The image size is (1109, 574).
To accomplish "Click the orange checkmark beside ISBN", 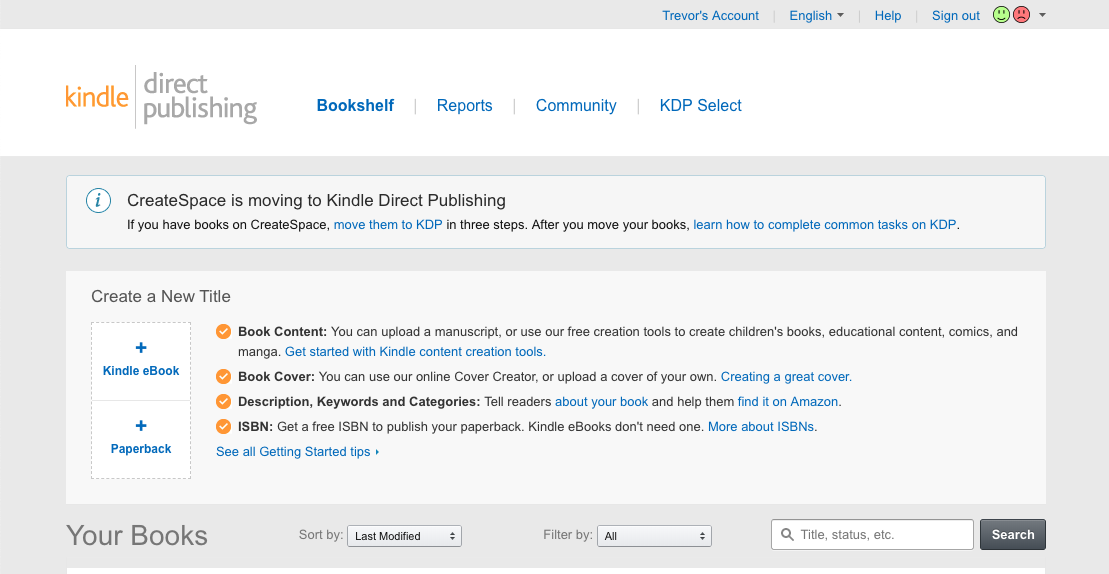I will coord(224,427).
